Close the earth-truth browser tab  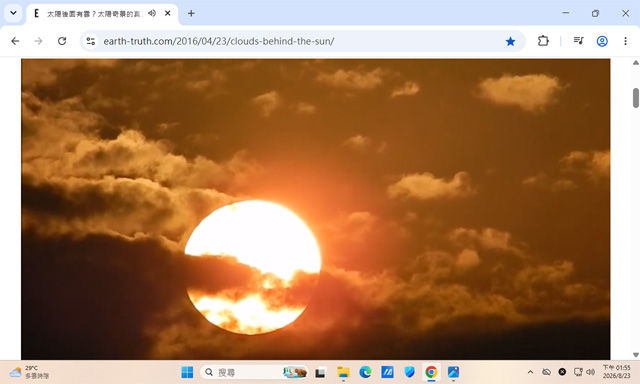point(167,13)
